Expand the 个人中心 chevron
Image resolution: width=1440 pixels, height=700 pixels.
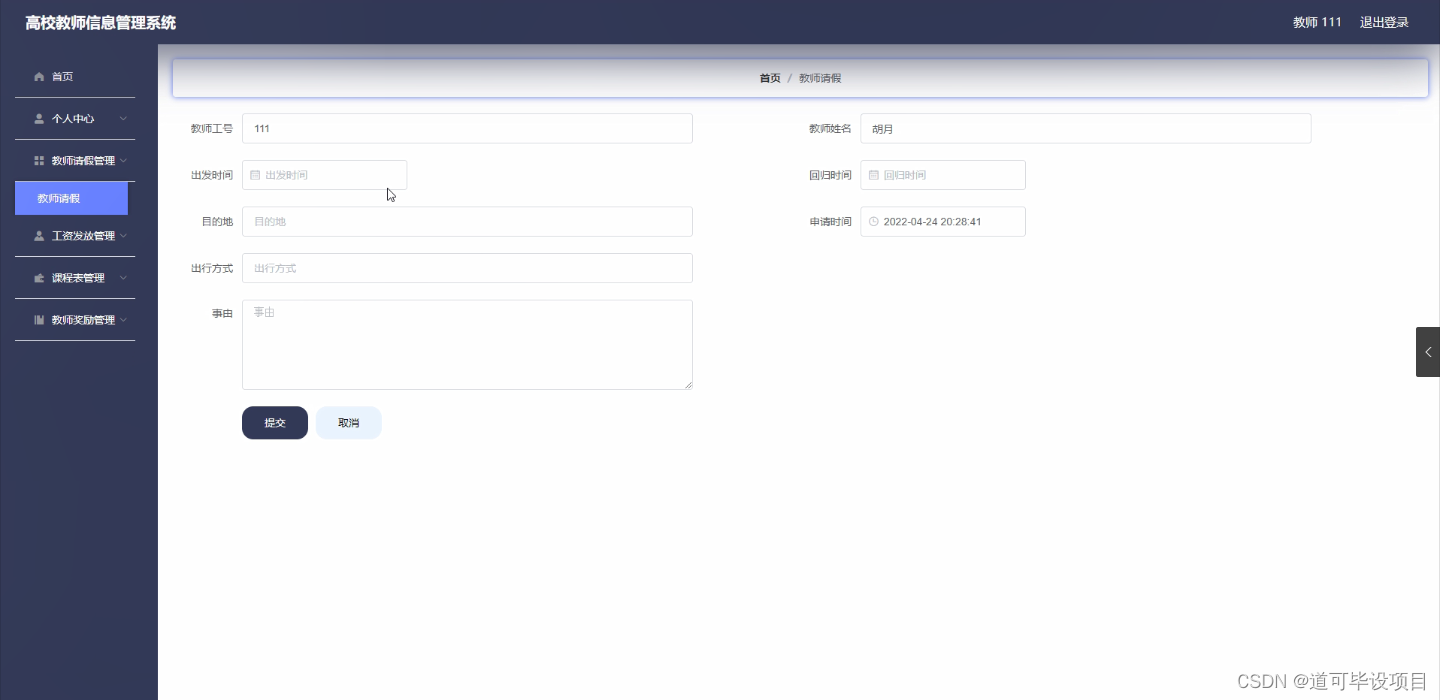[123, 118]
